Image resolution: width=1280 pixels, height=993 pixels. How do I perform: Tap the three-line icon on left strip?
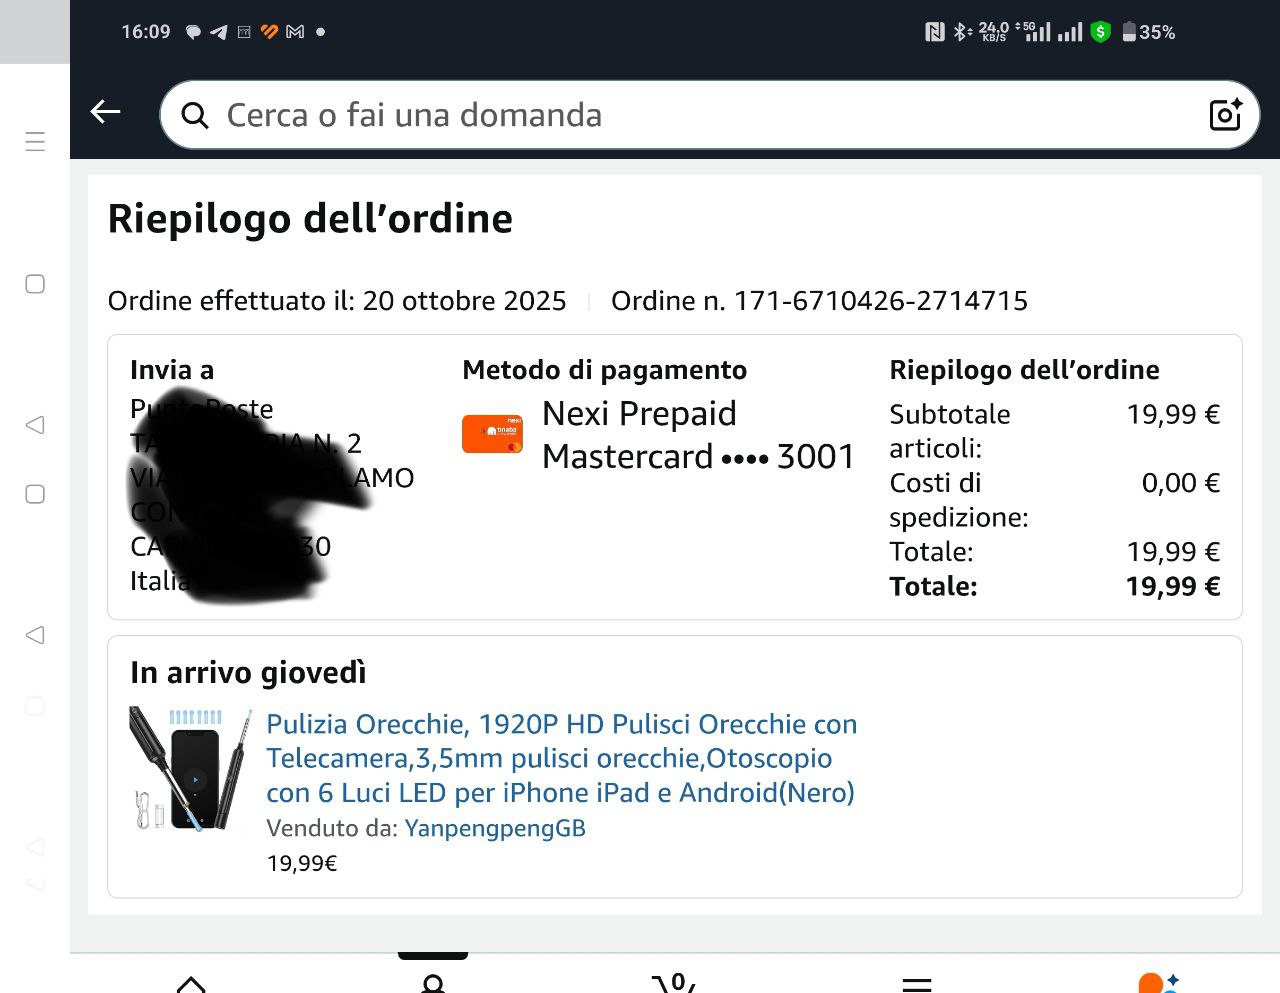point(35,141)
